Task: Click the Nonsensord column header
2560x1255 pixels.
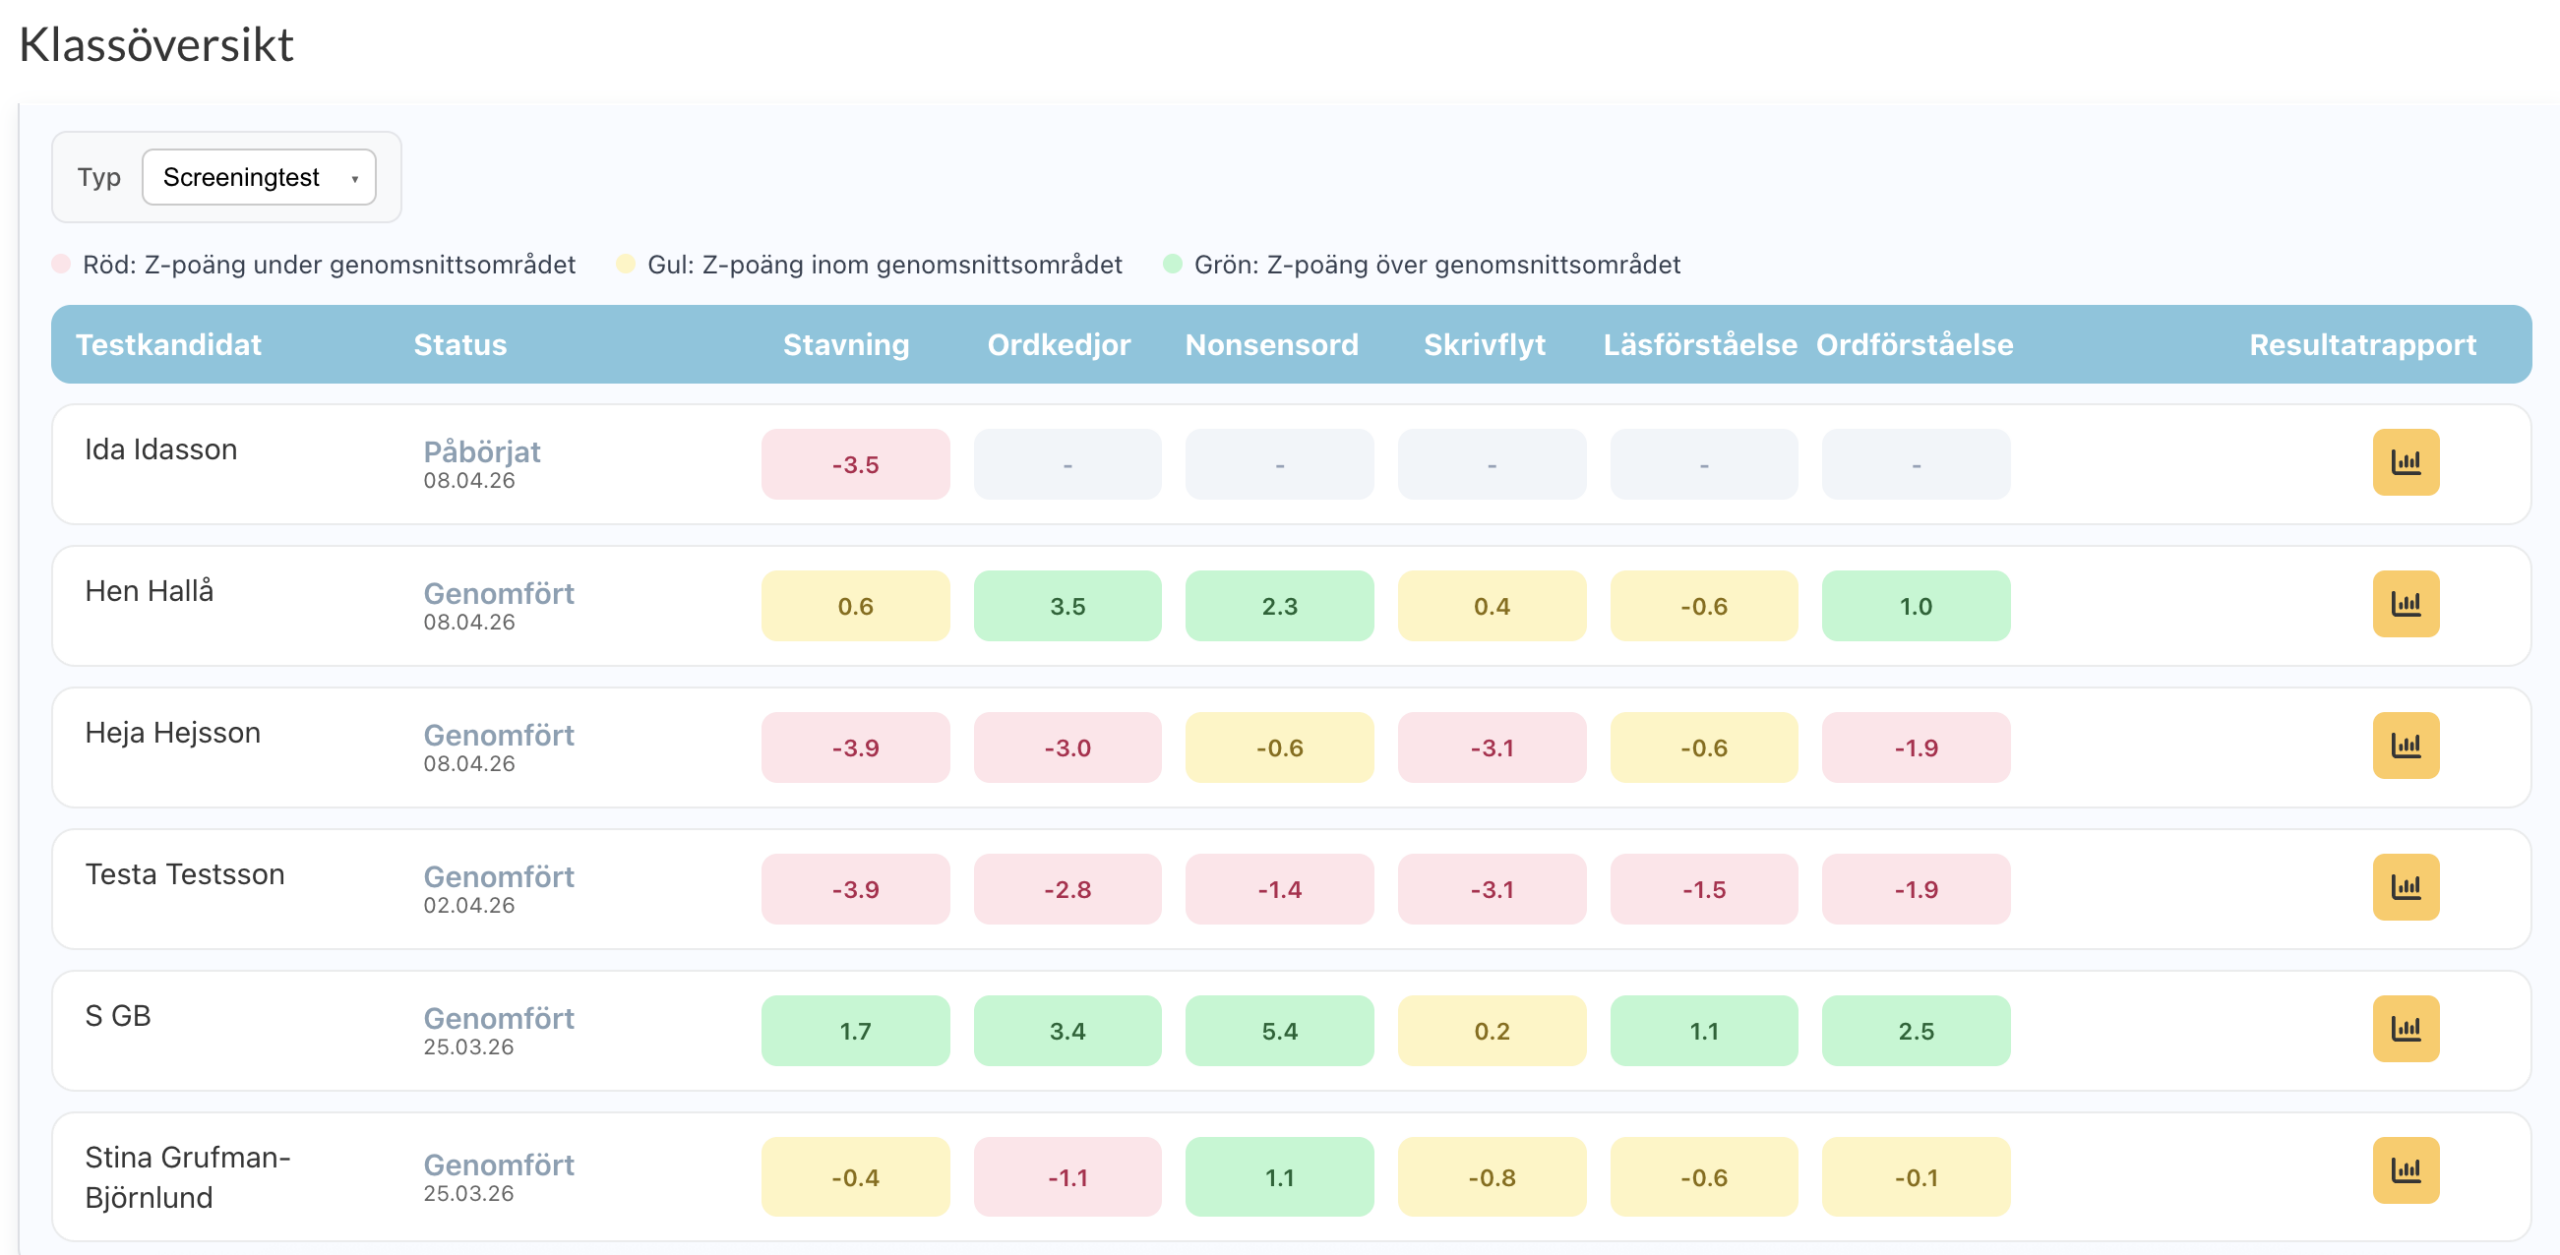Action: point(1271,345)
